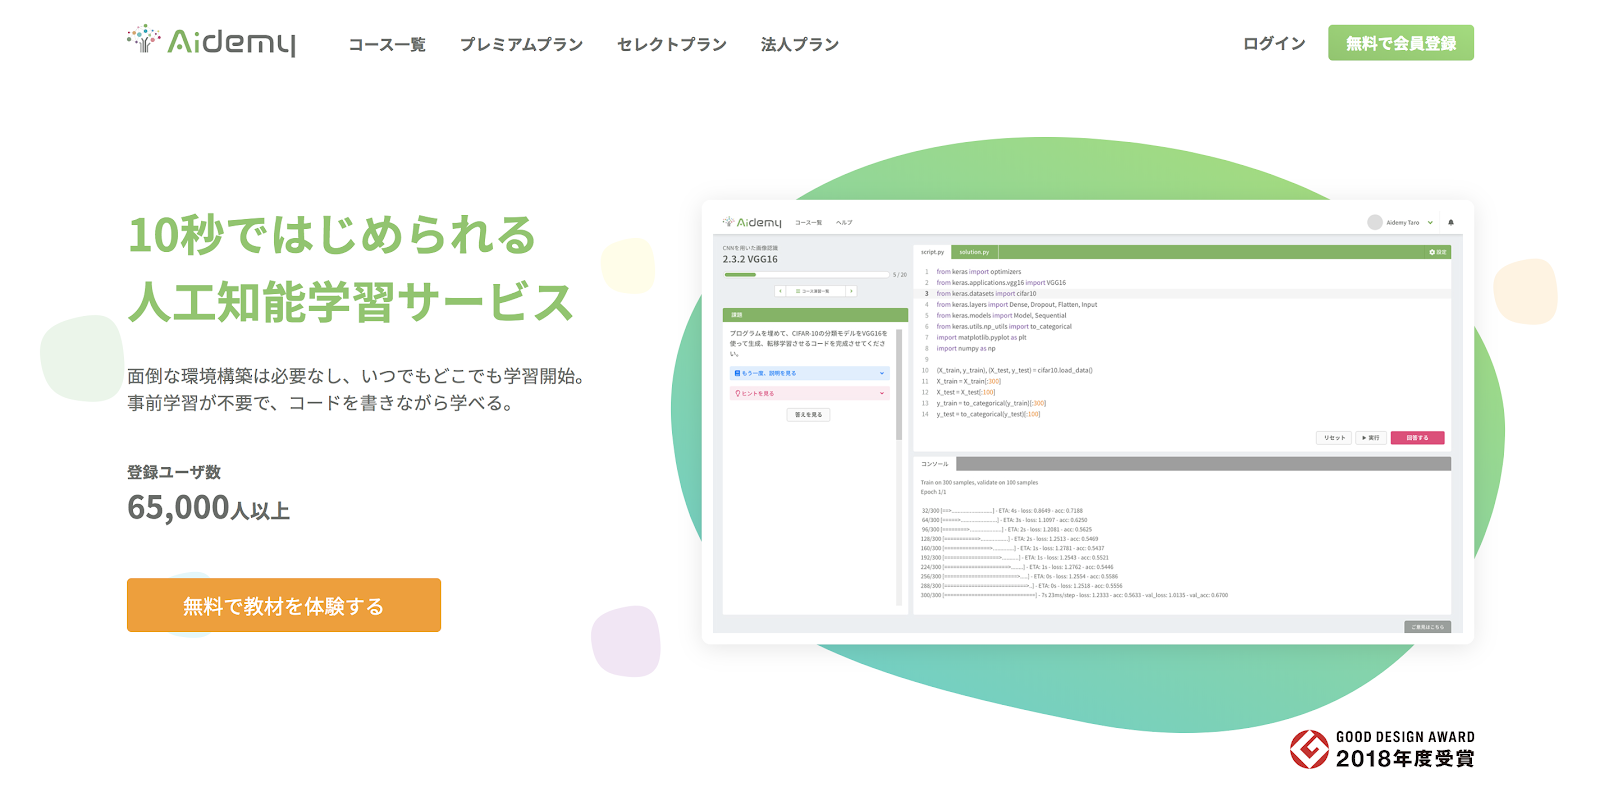Click the green 無料で会員登録 button
Image resolution: width=1600 pixels, height=806 pixels.
tap(1400, 43)
